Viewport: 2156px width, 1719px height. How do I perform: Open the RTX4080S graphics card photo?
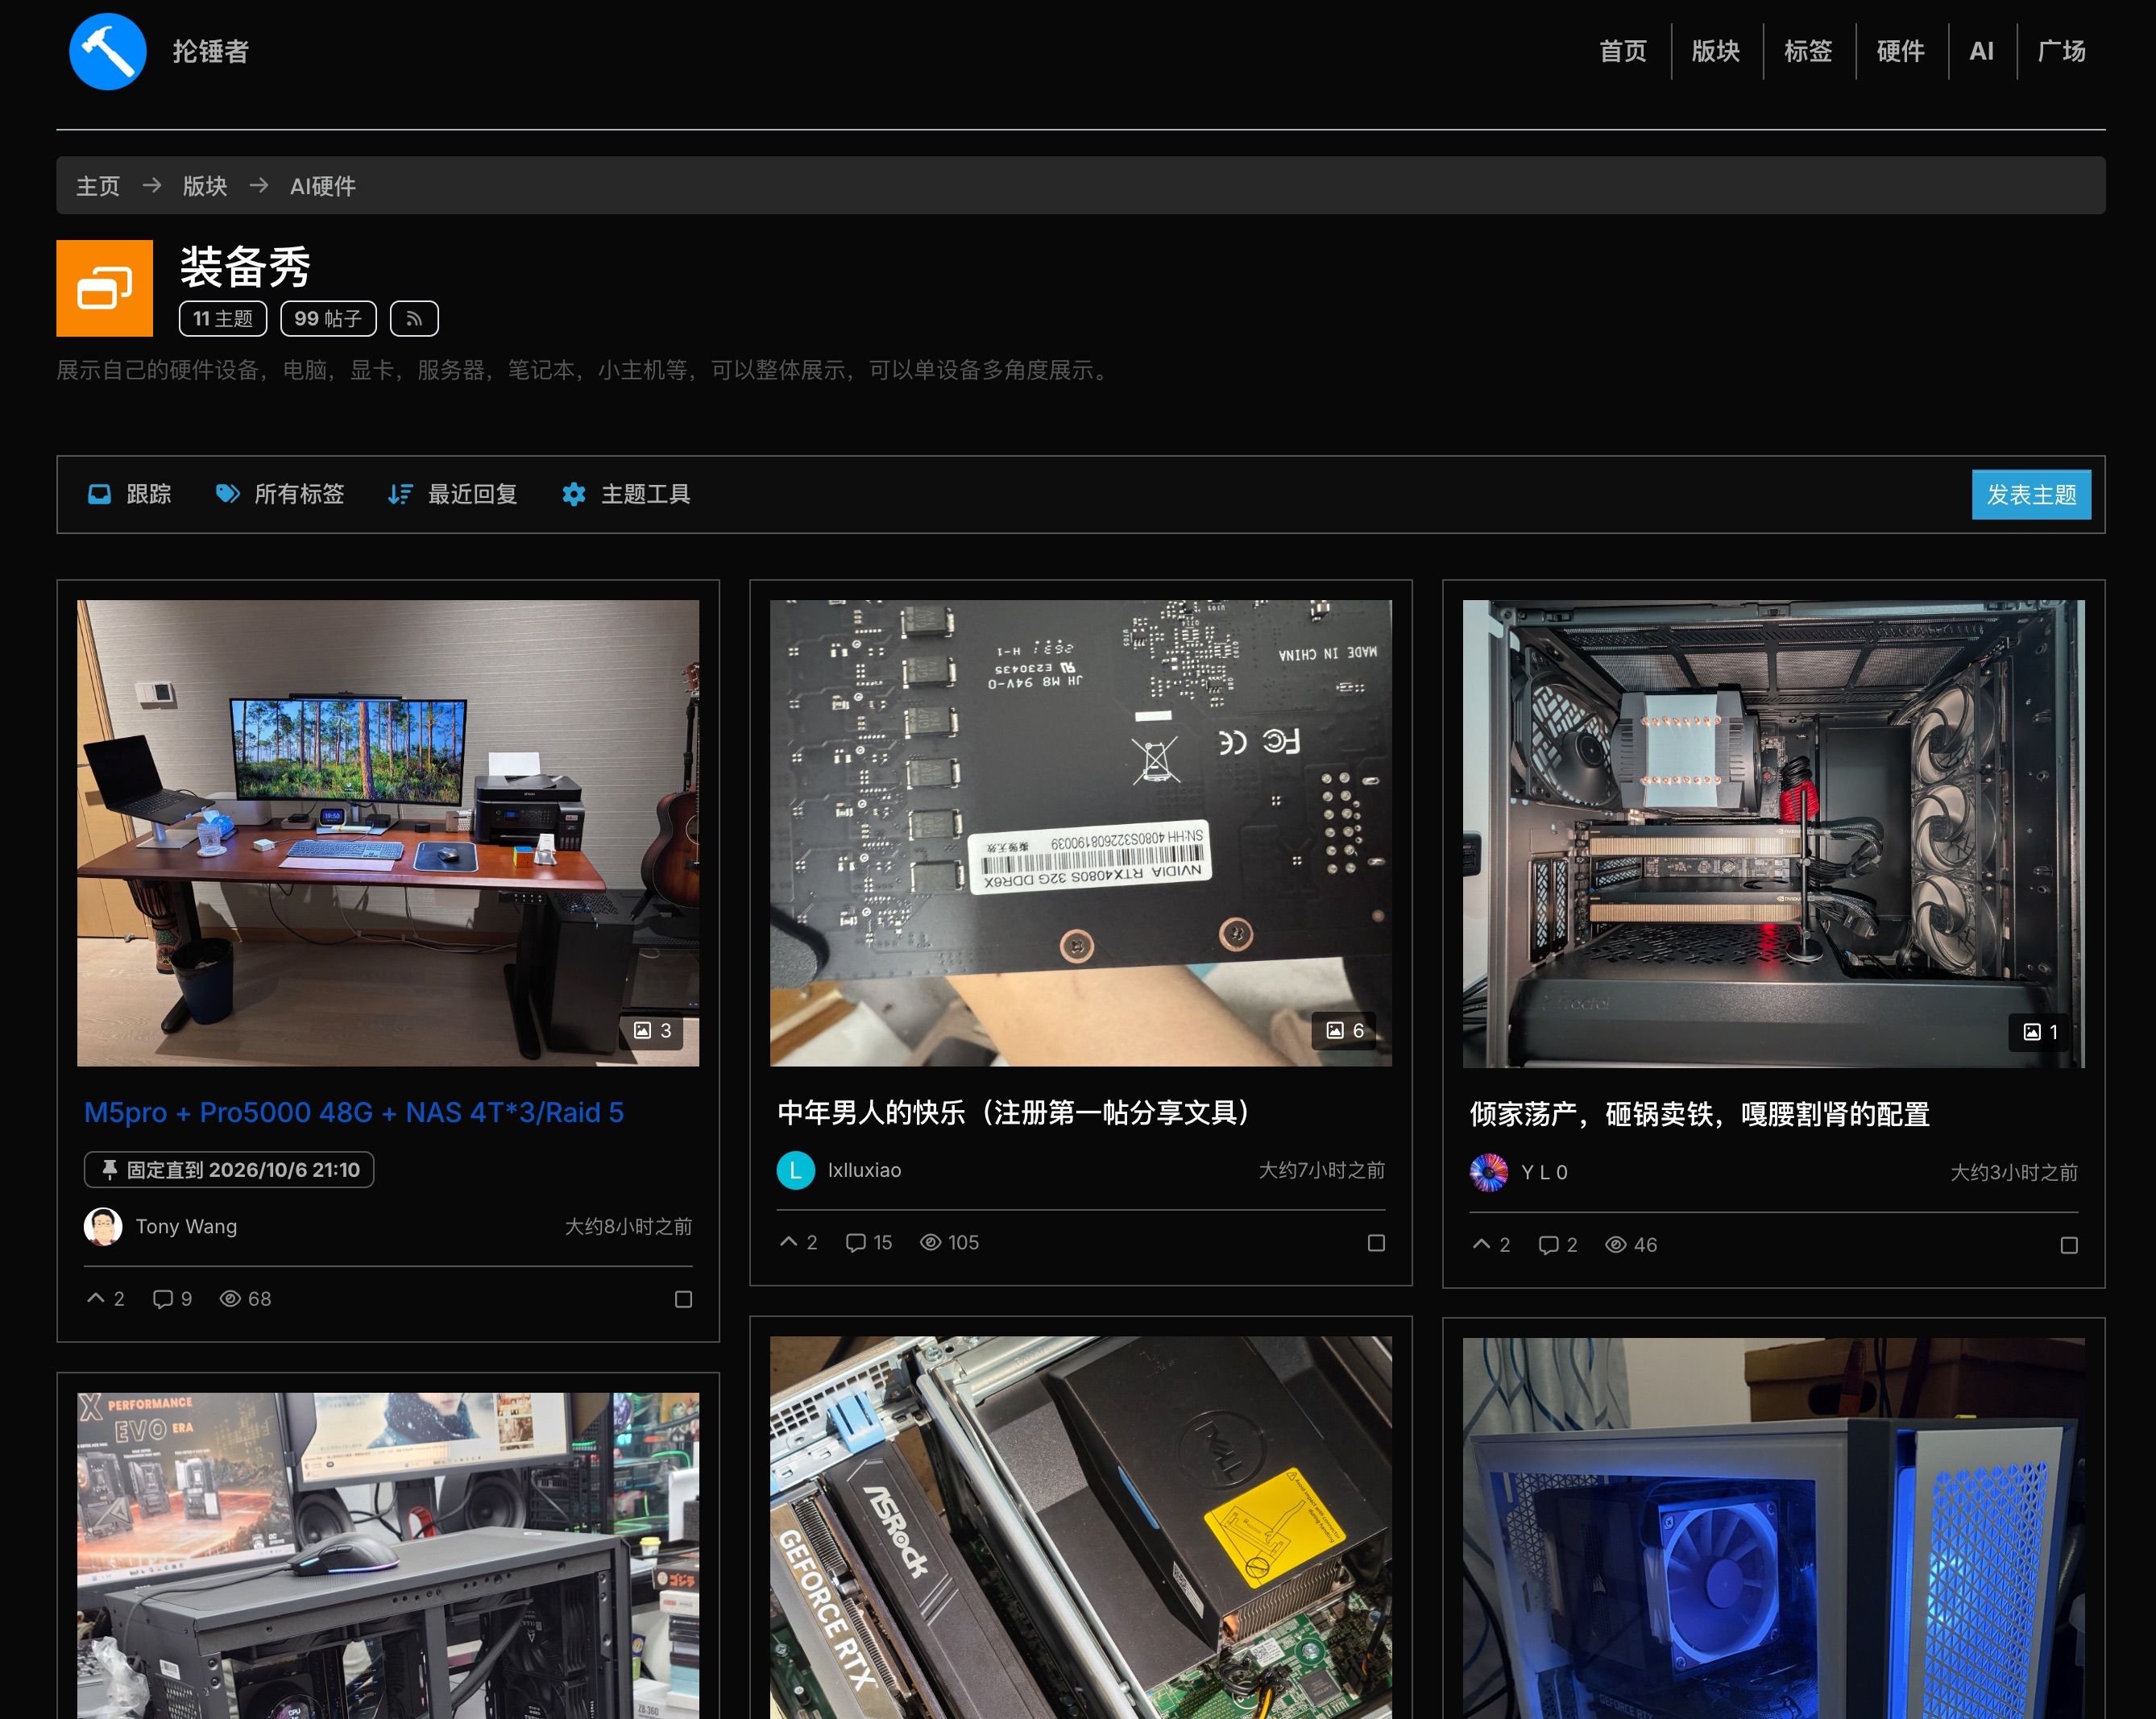[x=1081, y=833]
